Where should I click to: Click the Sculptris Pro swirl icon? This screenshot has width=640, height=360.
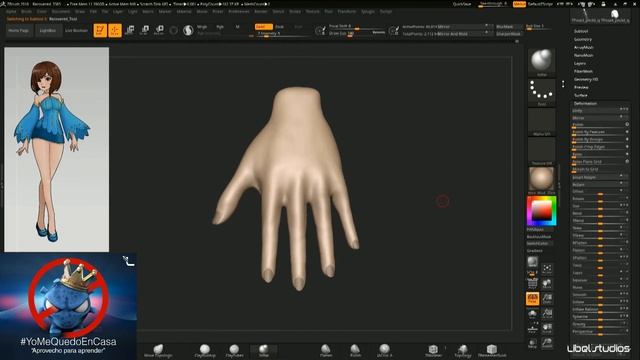[188, 31]
